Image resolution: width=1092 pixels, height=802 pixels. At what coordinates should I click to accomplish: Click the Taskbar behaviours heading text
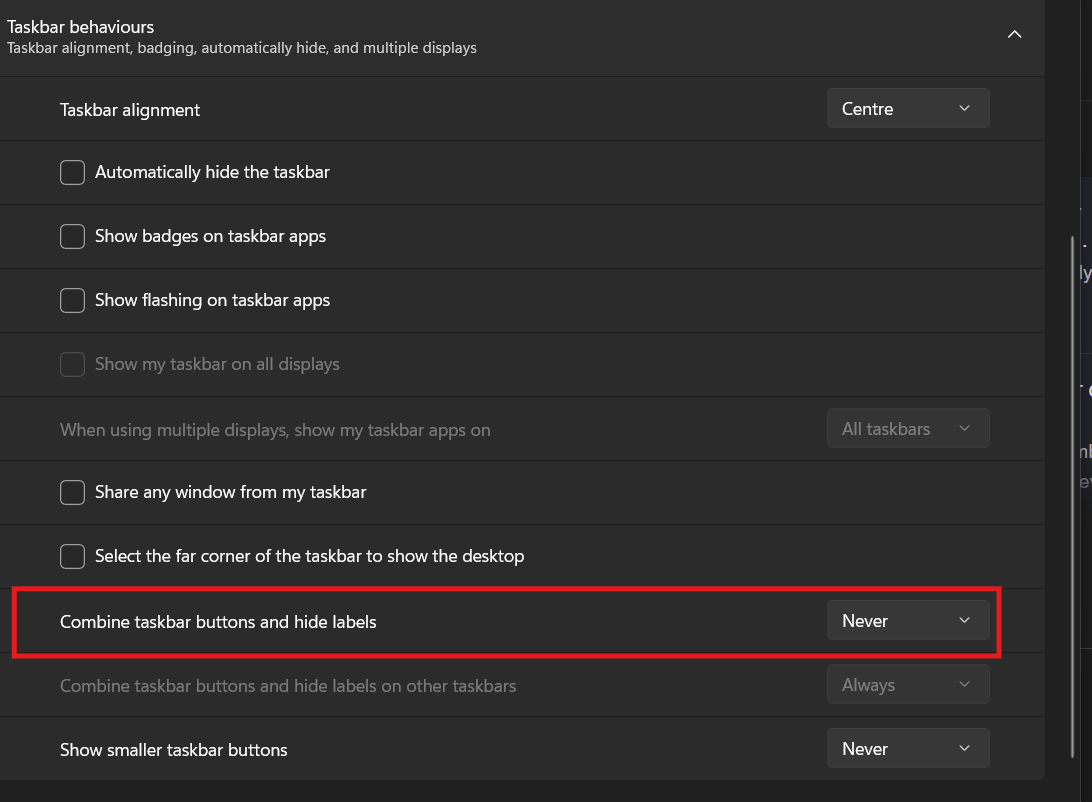tap(81, 27)
